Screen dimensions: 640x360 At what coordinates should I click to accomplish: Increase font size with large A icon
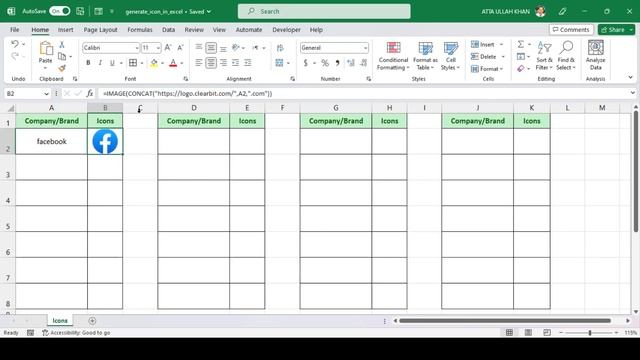(168, 48)
